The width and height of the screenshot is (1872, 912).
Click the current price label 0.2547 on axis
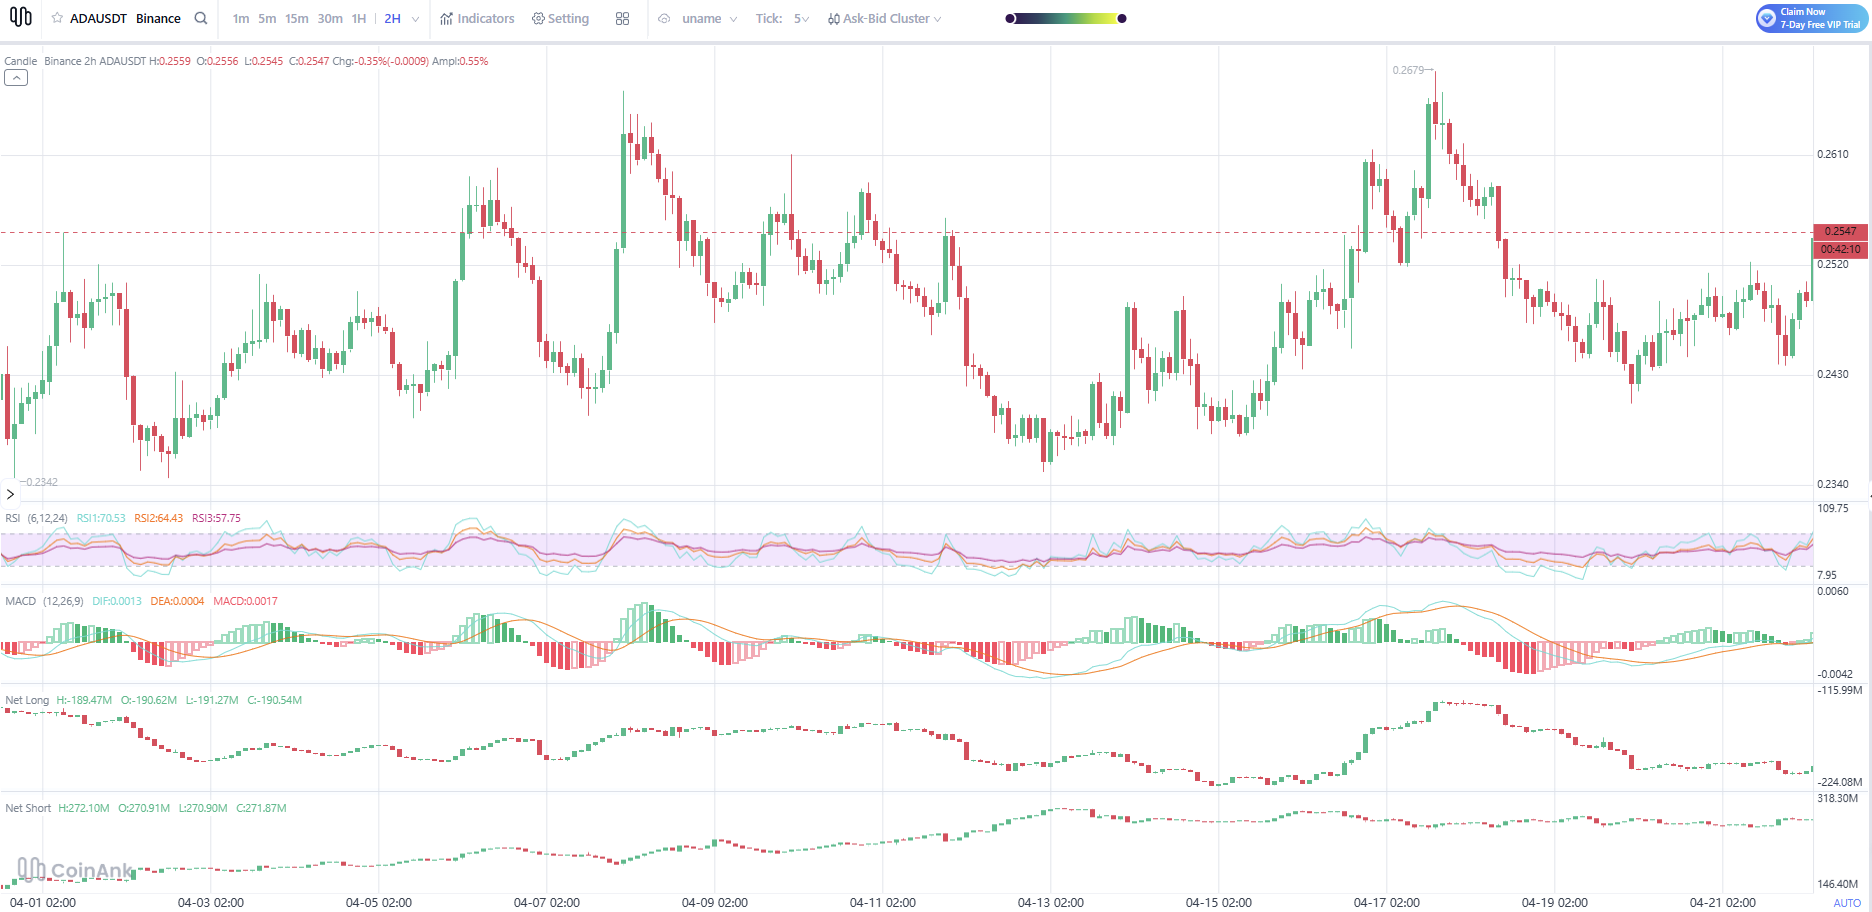(1839, 231)
